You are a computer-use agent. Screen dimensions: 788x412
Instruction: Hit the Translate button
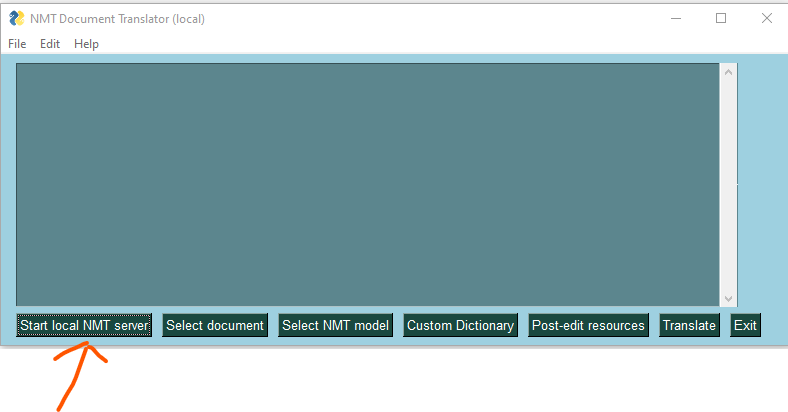(x=690, y=325)
